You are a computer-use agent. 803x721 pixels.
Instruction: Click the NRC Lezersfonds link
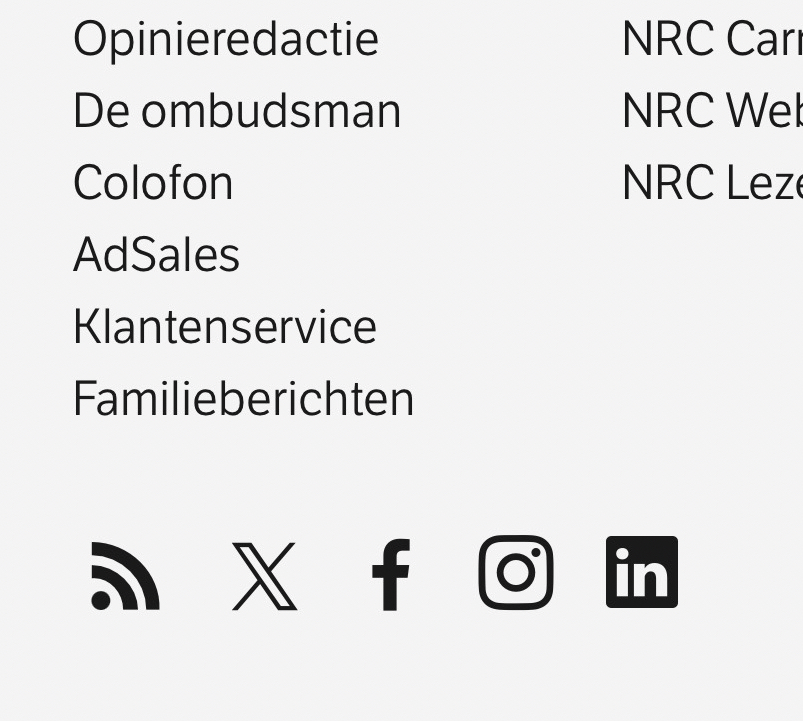coord(710,183)
